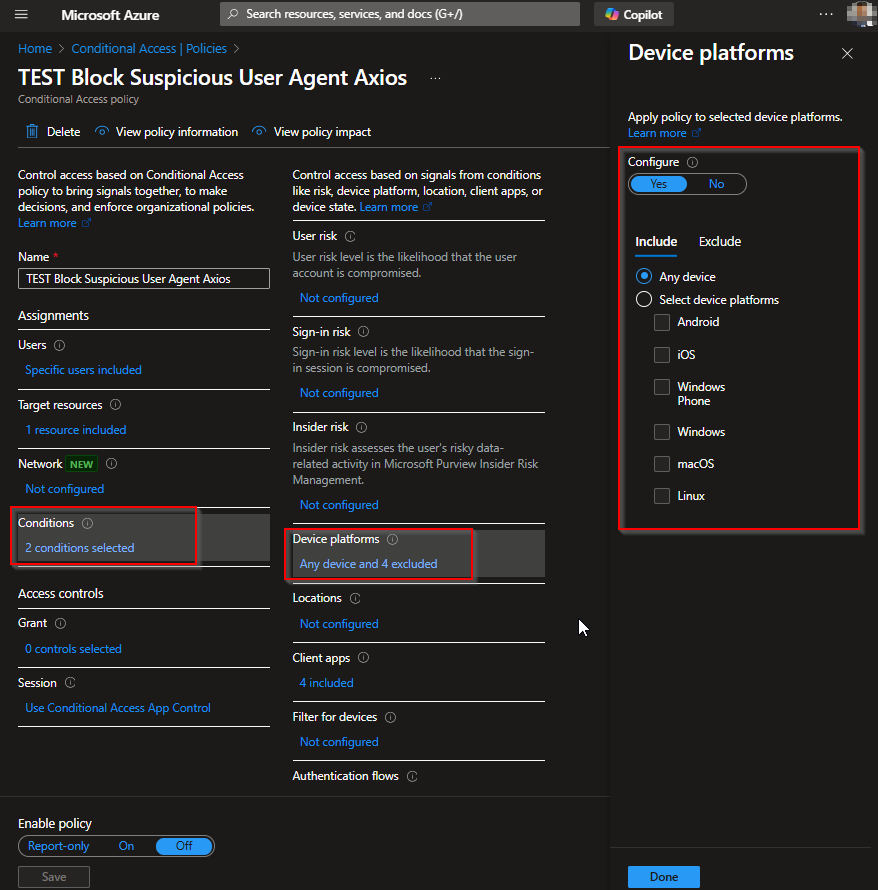Click the info icon beside Configure
Image resolution: width=878 pixels, height=890 pixels.
pyautogui.click(x=693, y=162)
